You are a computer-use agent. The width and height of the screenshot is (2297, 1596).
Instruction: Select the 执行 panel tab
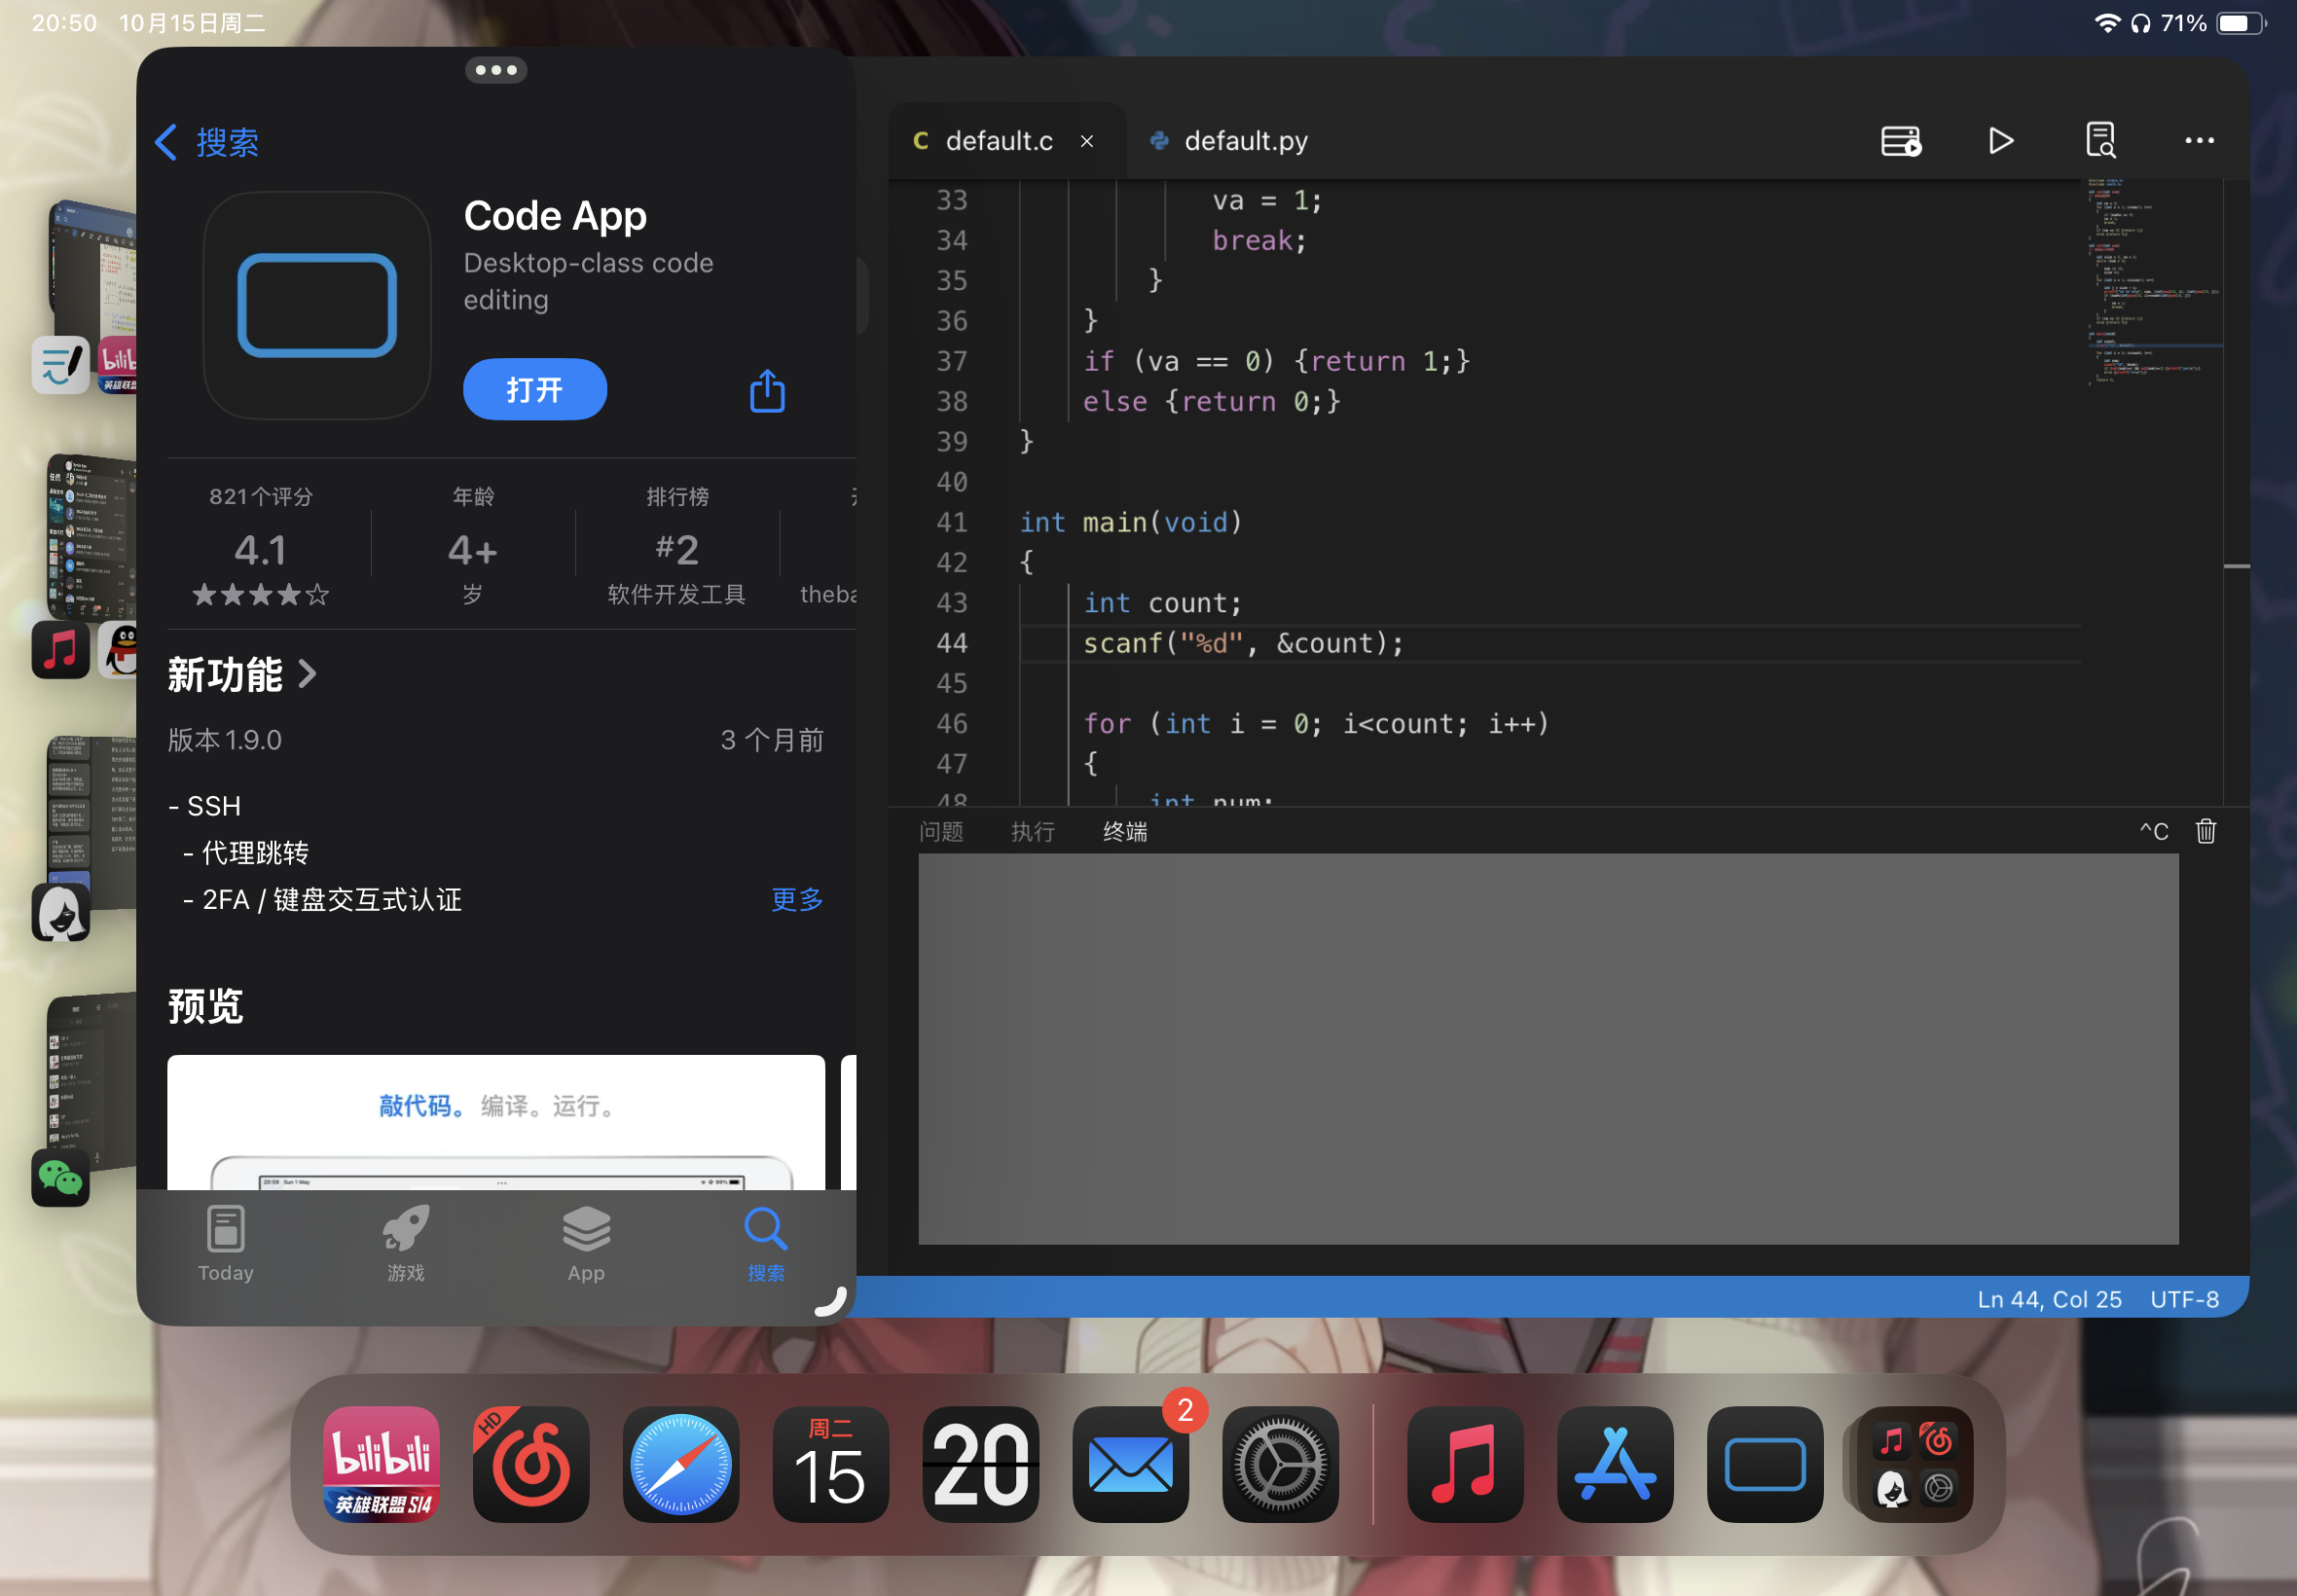tap(1033, 832)
